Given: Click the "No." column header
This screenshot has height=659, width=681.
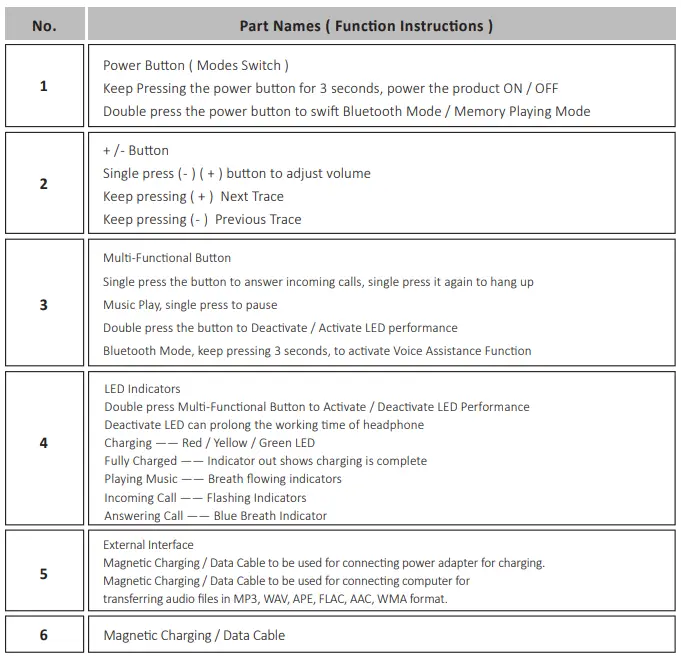Looking at the screenshot, I should pos(44,26).
